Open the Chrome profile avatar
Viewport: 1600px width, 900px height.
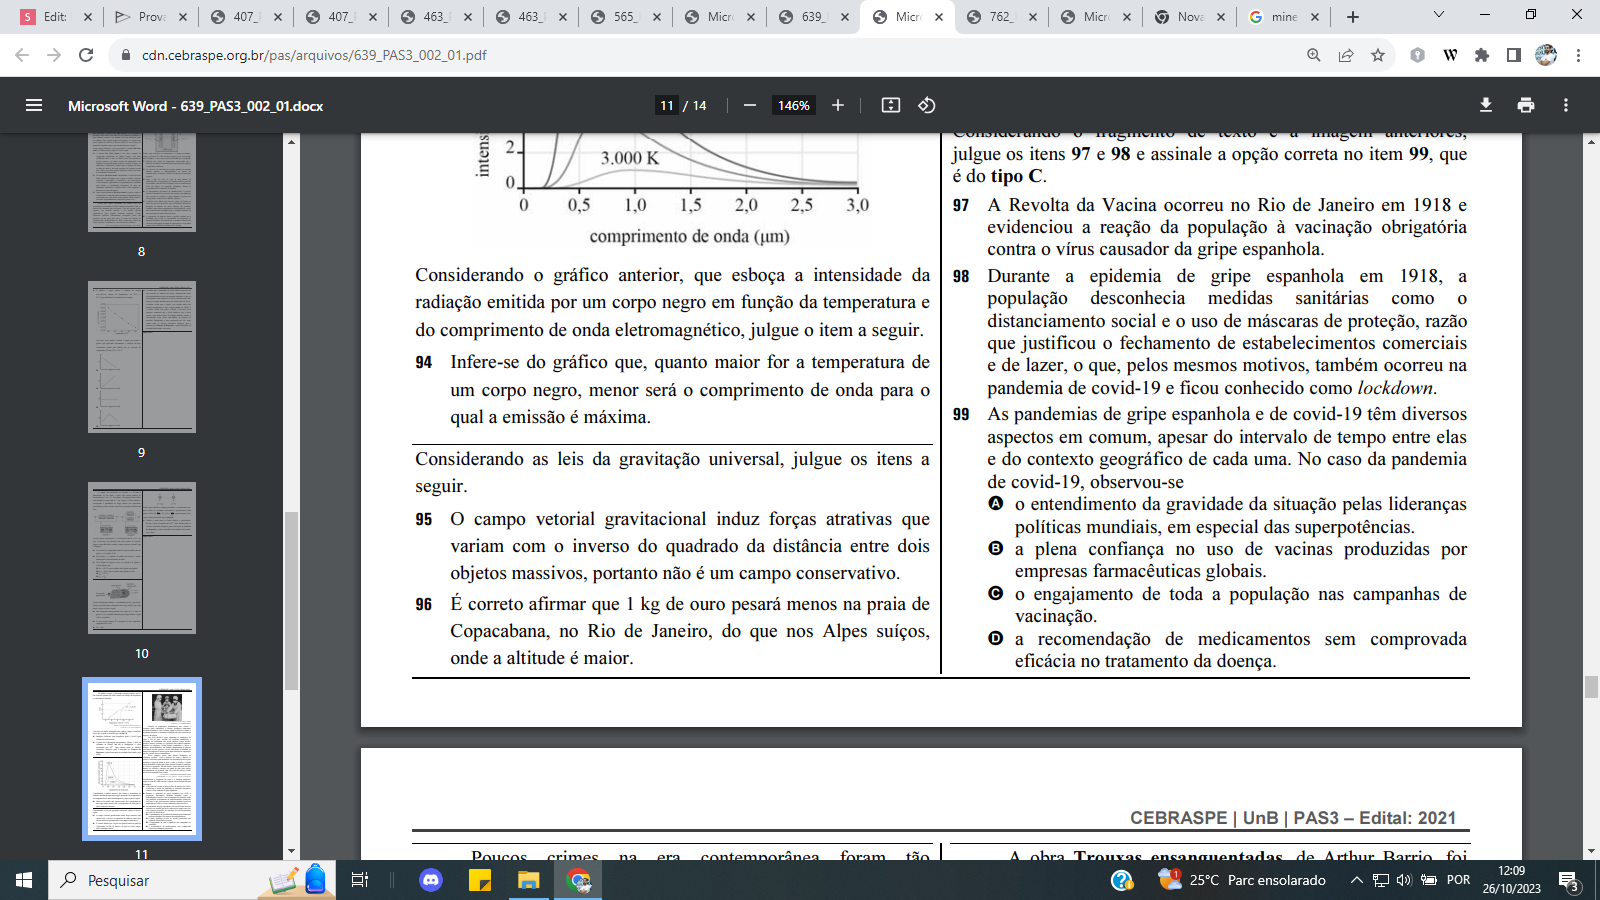pyautogui.click(x=1546, y=55)
